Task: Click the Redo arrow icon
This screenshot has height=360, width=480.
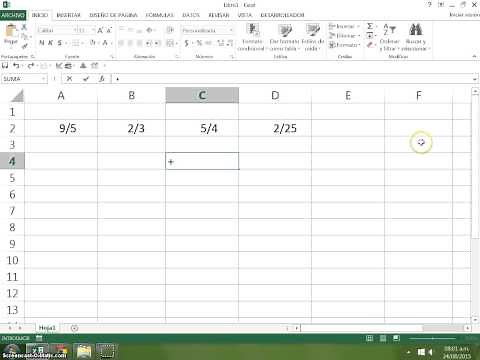Action: point(31,66)
